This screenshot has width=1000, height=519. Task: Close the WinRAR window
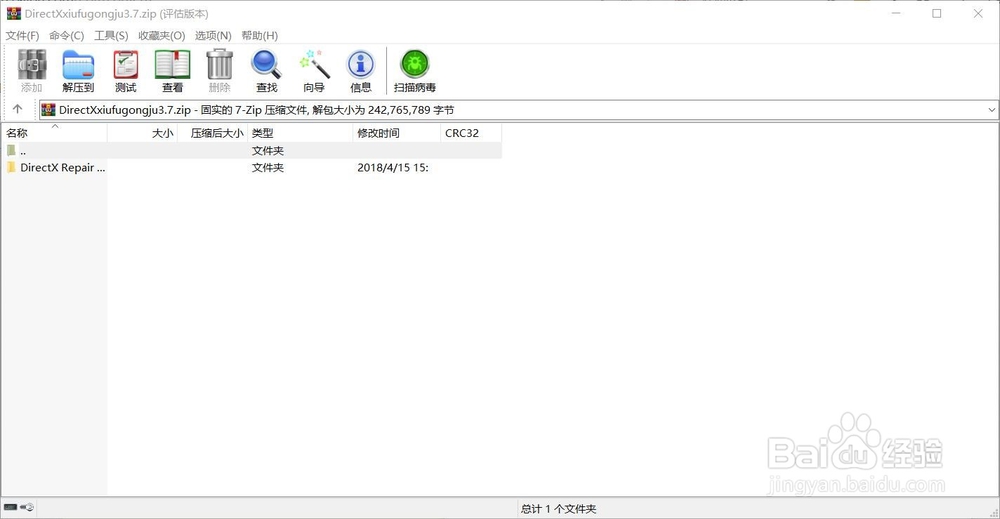[x=978, y=13]
